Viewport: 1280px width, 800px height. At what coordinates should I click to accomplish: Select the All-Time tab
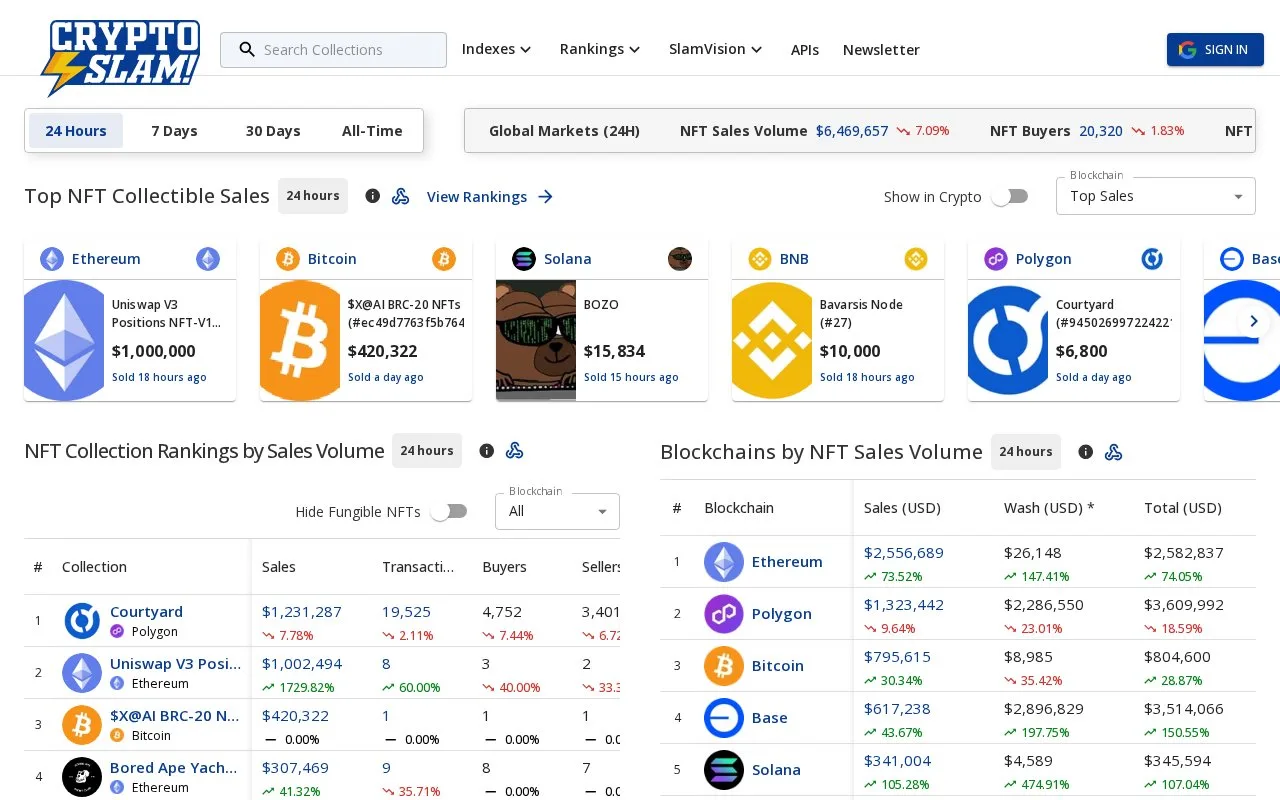[372, 131]
